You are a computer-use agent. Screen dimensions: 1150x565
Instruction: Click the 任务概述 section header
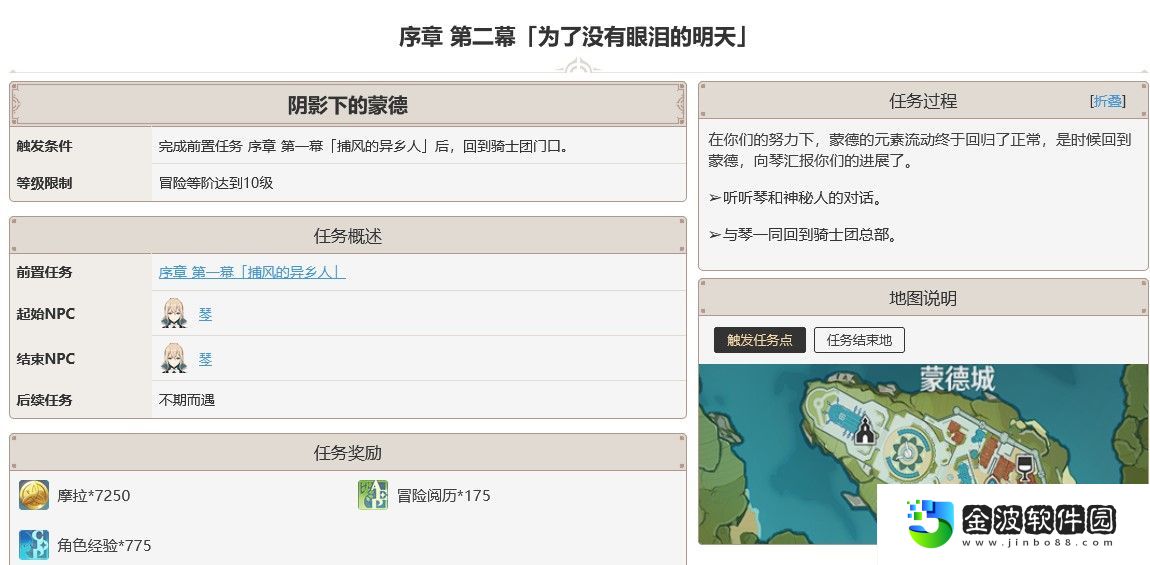tap(348, 236)
